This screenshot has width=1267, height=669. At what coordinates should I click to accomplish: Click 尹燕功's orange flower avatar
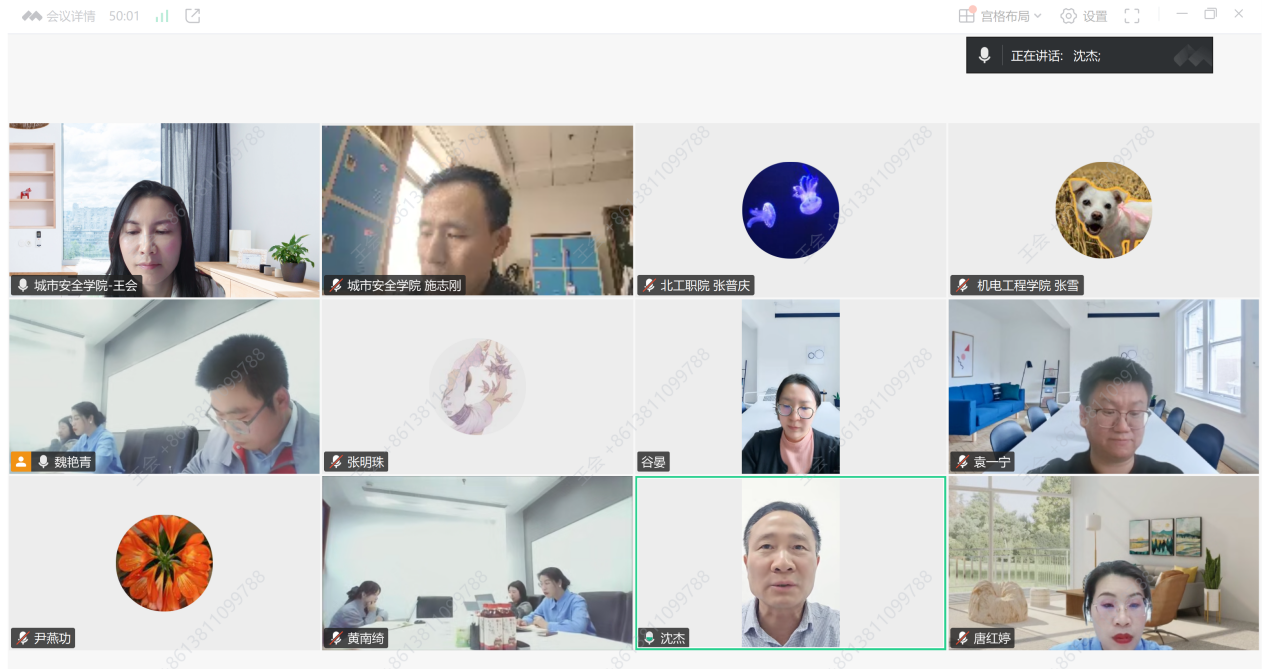(164, 563)
